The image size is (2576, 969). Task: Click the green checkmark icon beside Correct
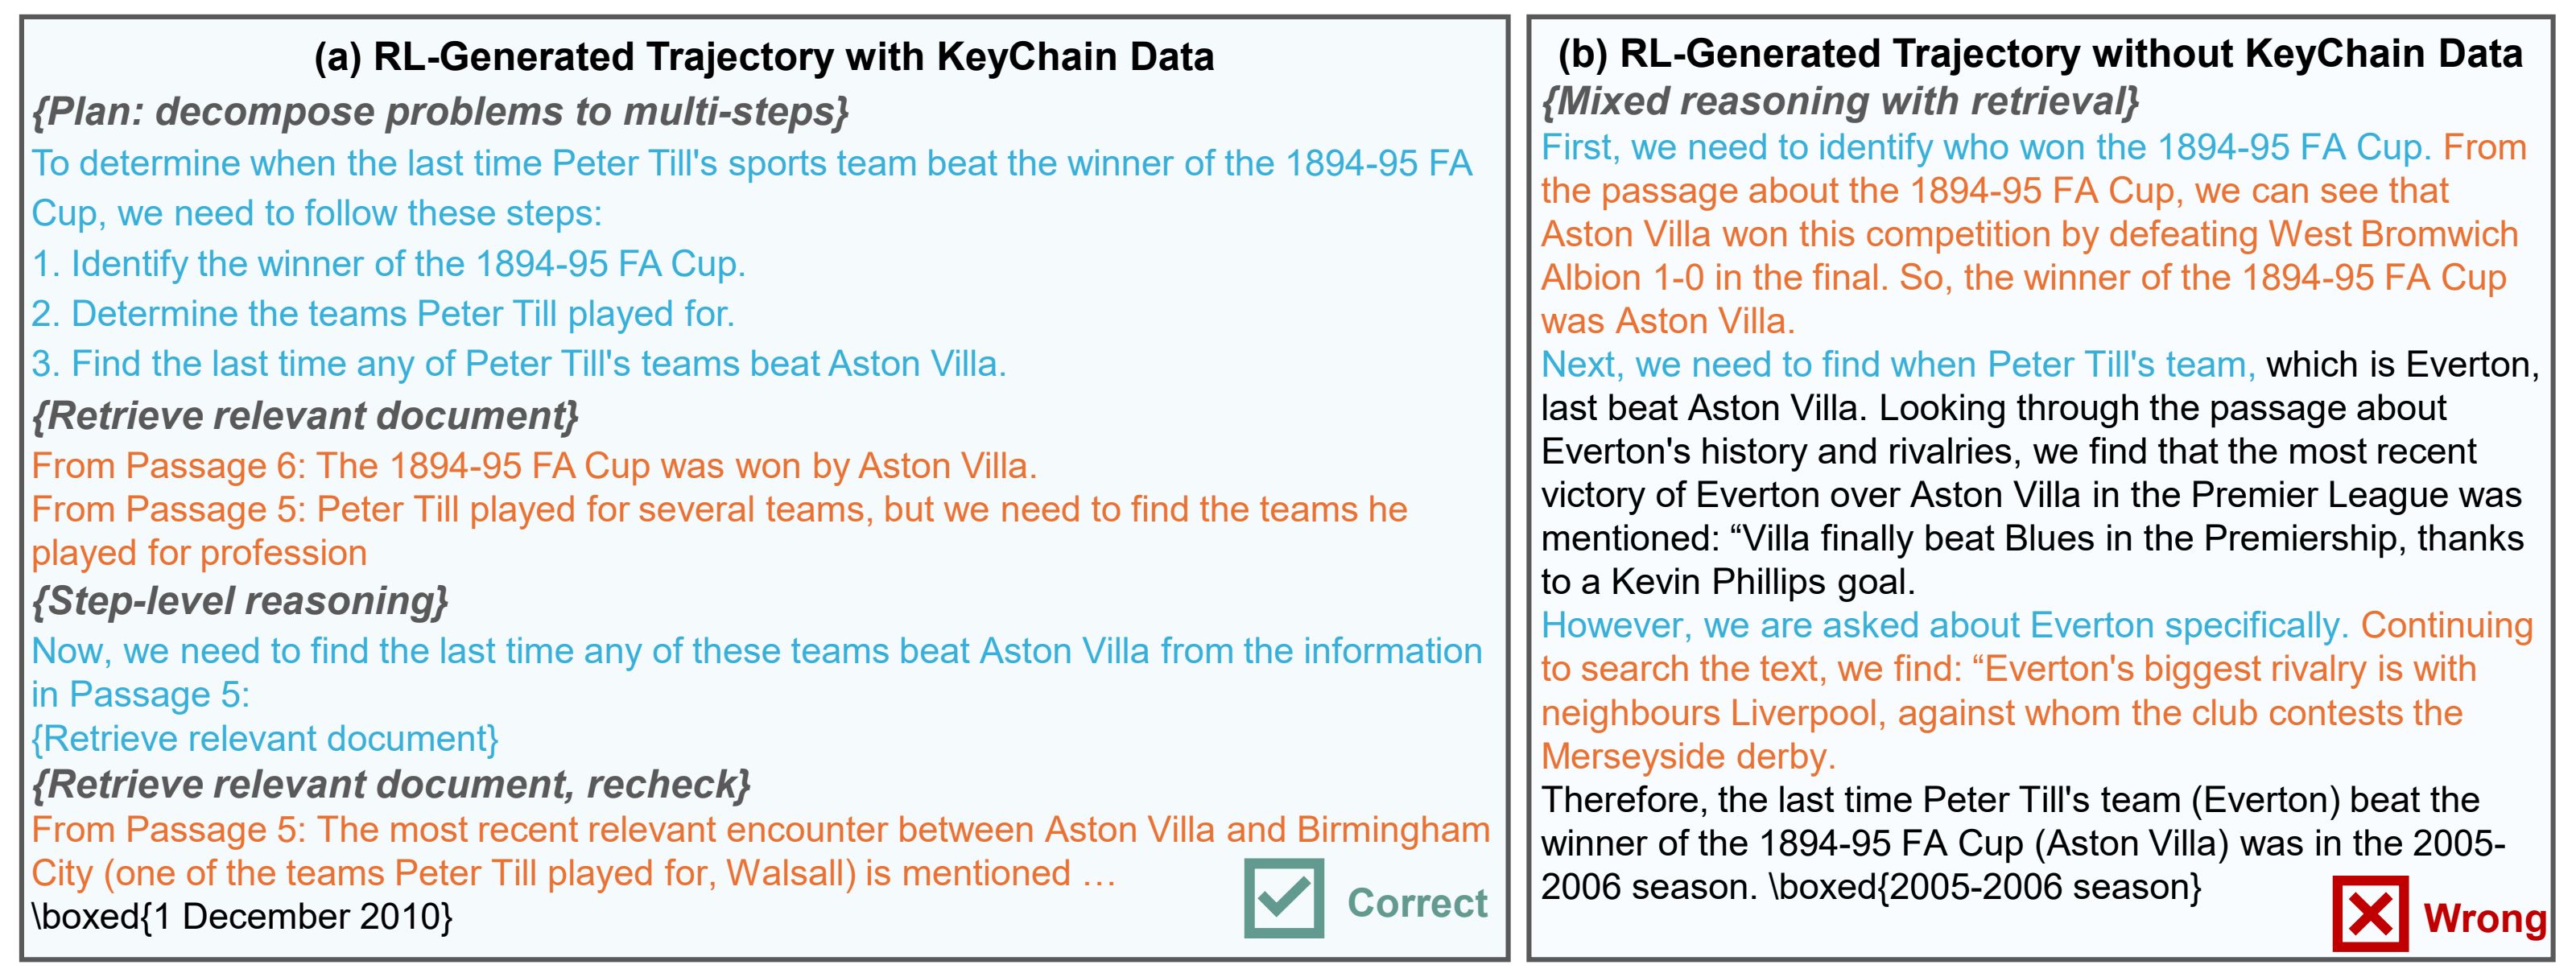point(1283,899)
